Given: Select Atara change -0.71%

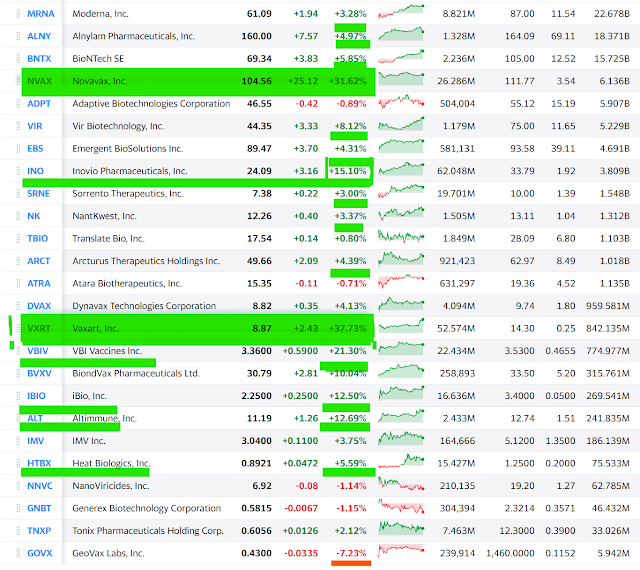Looking at the screenshot, I should click(x=351, y=283).
